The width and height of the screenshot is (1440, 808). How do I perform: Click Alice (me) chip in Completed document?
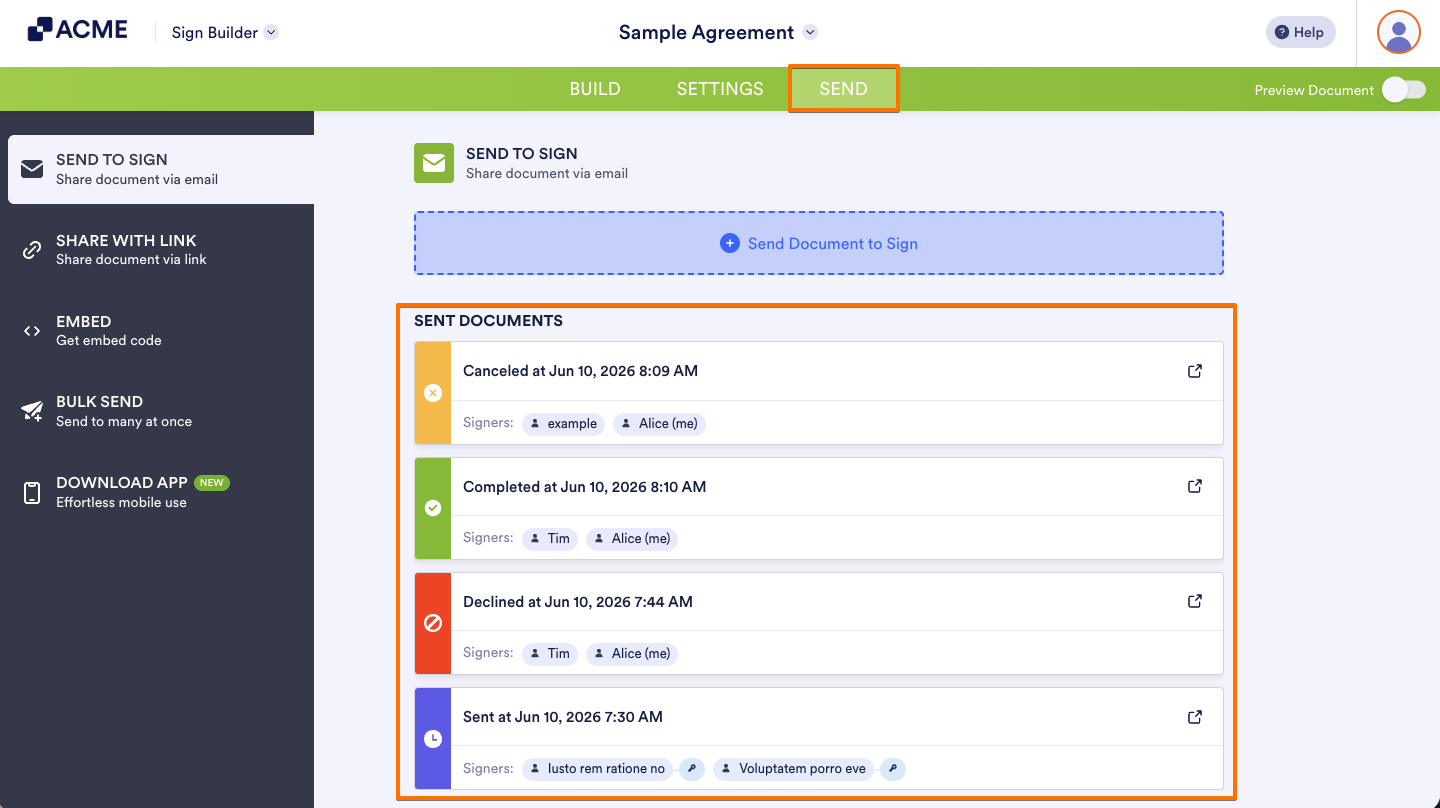click(632, 538)
